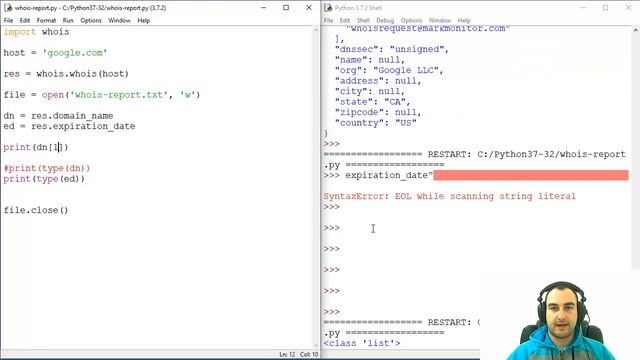Image resolution: width=640 pixels, height=360 pixels.
Task: Click 'dn = res.domain_name' line
Action: (x=58, y=116)
